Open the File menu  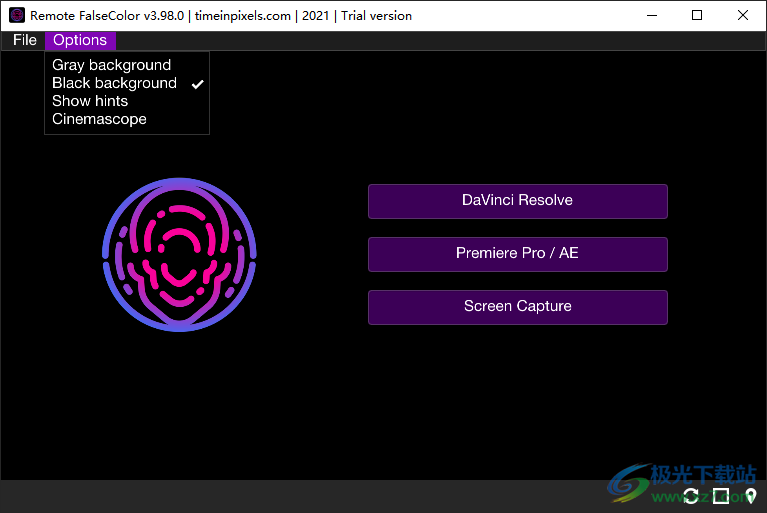[x=24, y=40]
